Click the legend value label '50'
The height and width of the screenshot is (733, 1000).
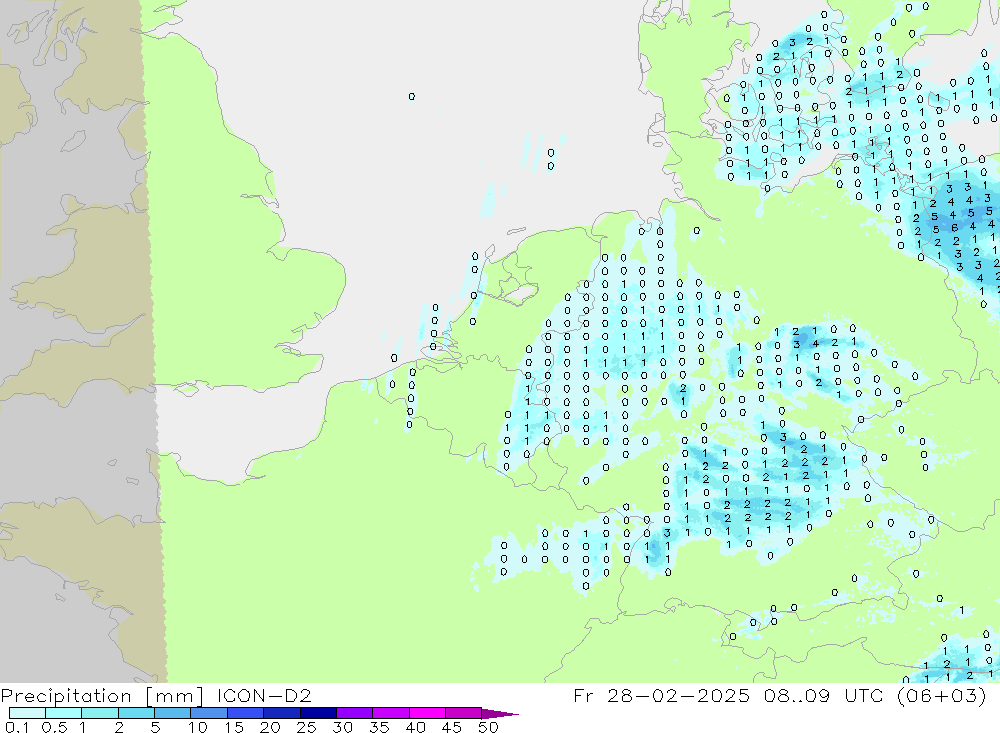point(488,727)
